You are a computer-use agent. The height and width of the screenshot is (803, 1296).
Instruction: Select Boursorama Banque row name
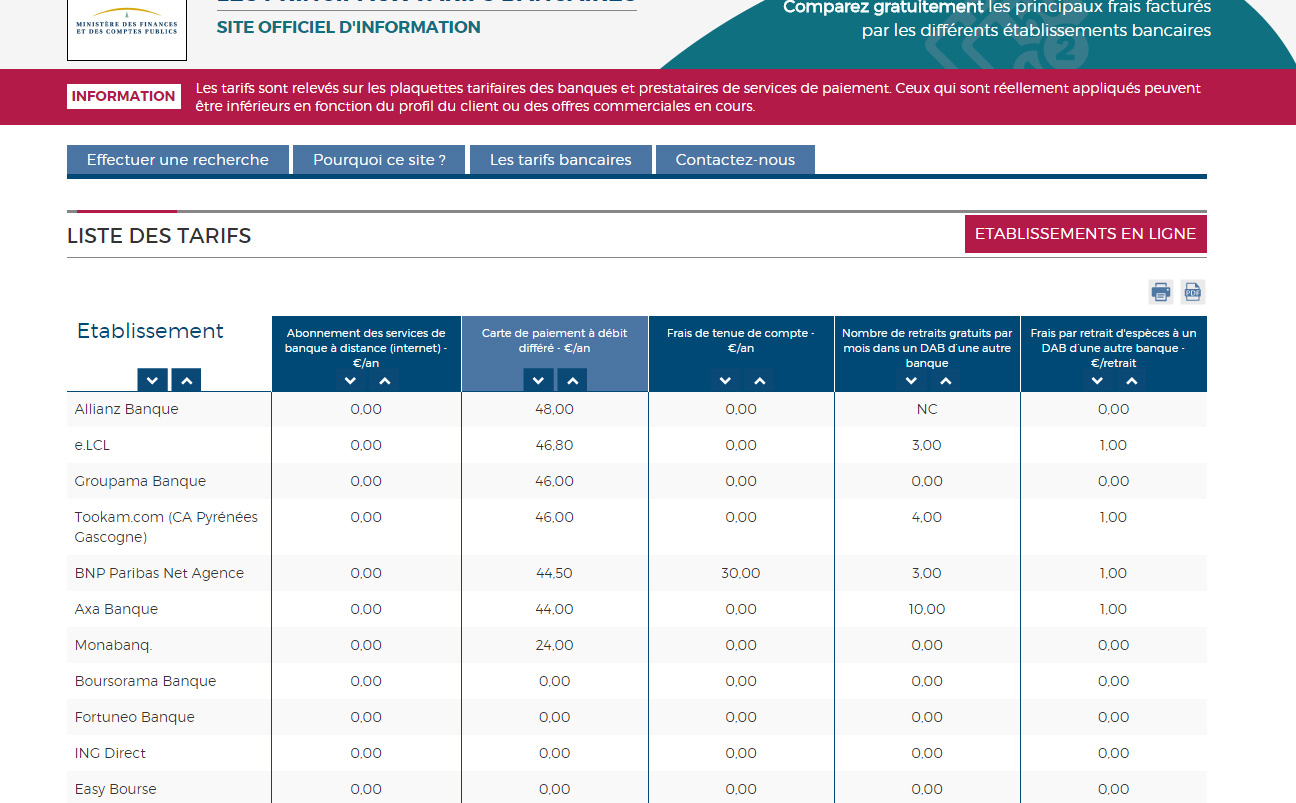[x=145, y=681]
